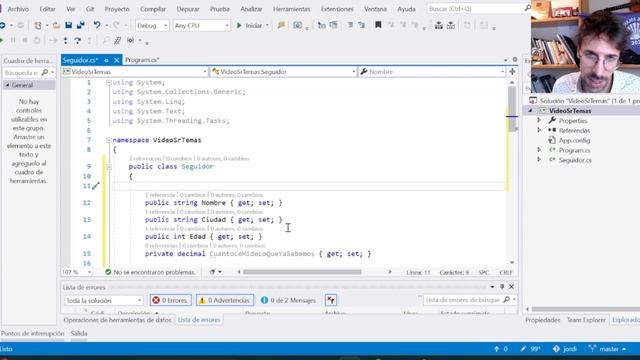Click the jordi repository status item
This screenshot has height=360, width=640.
pyautogui.click(x=564, y=349)
